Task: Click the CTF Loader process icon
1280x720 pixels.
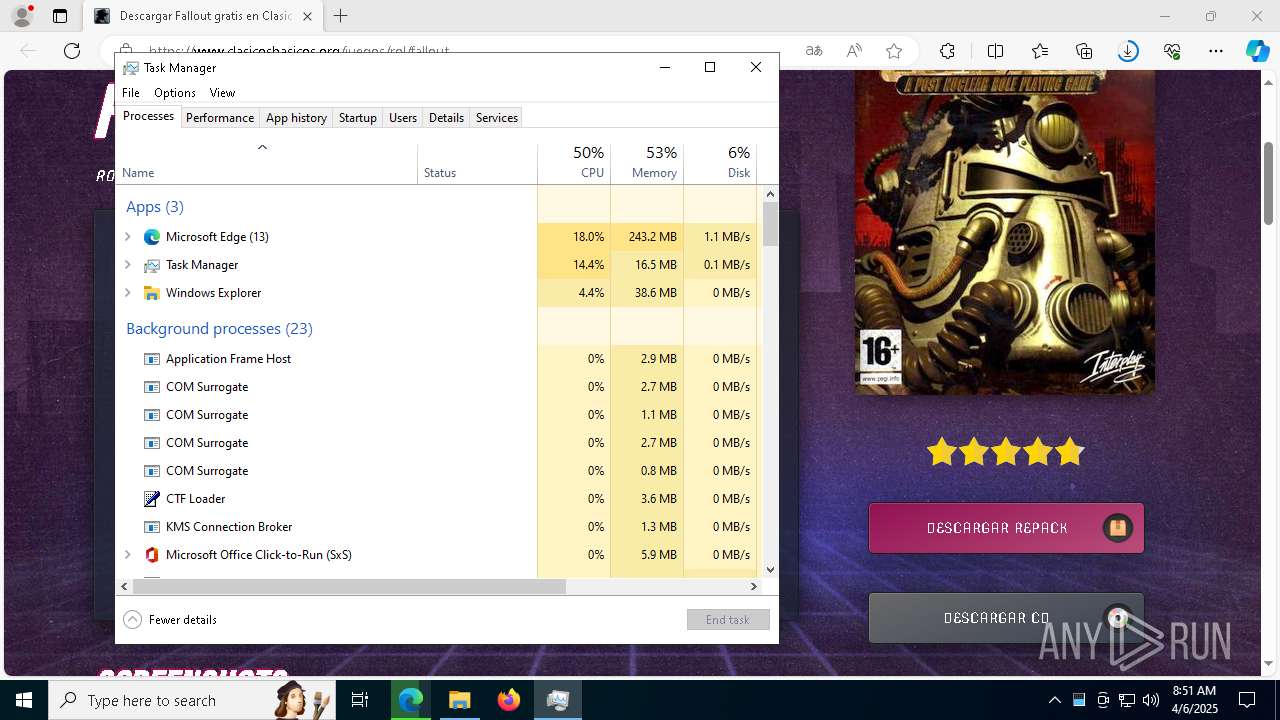Action: coord(152,499)
